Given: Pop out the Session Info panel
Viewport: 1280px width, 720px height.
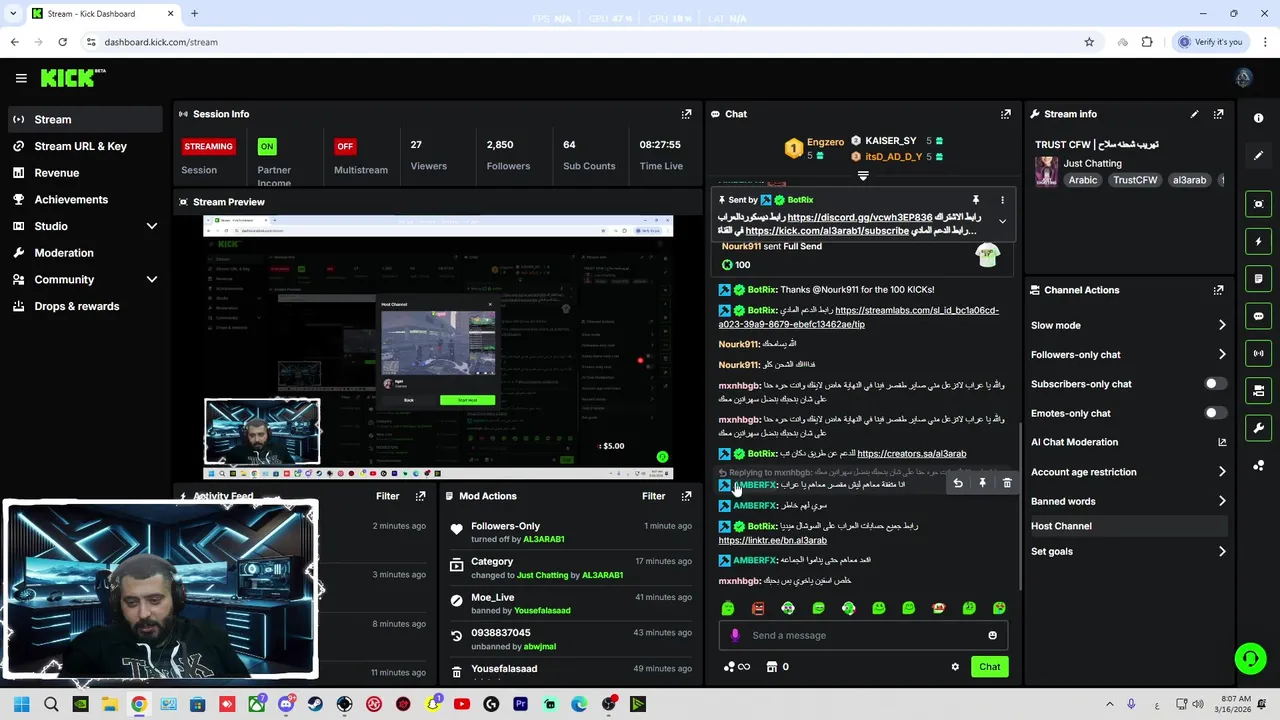Looking at the screenshot, I should pos(686,114).
